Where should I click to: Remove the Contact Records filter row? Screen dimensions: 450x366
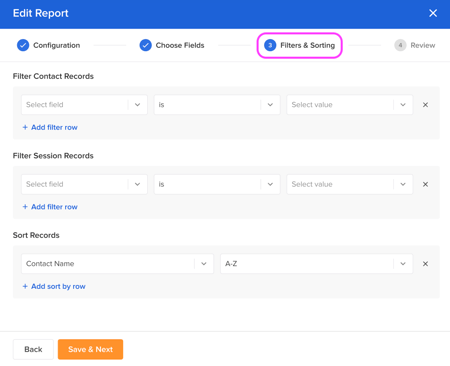(x=425, y=105)
